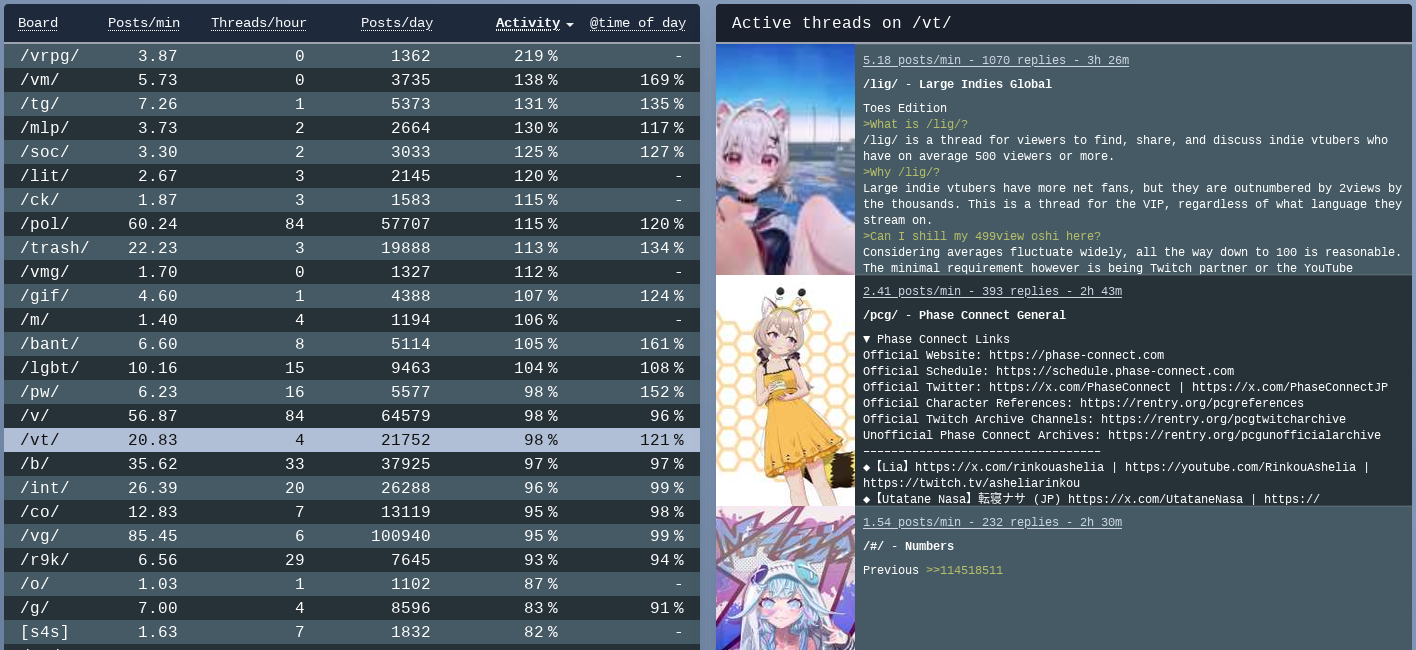Open the Phase Connect General thumbnail

(x=786, y=391)
